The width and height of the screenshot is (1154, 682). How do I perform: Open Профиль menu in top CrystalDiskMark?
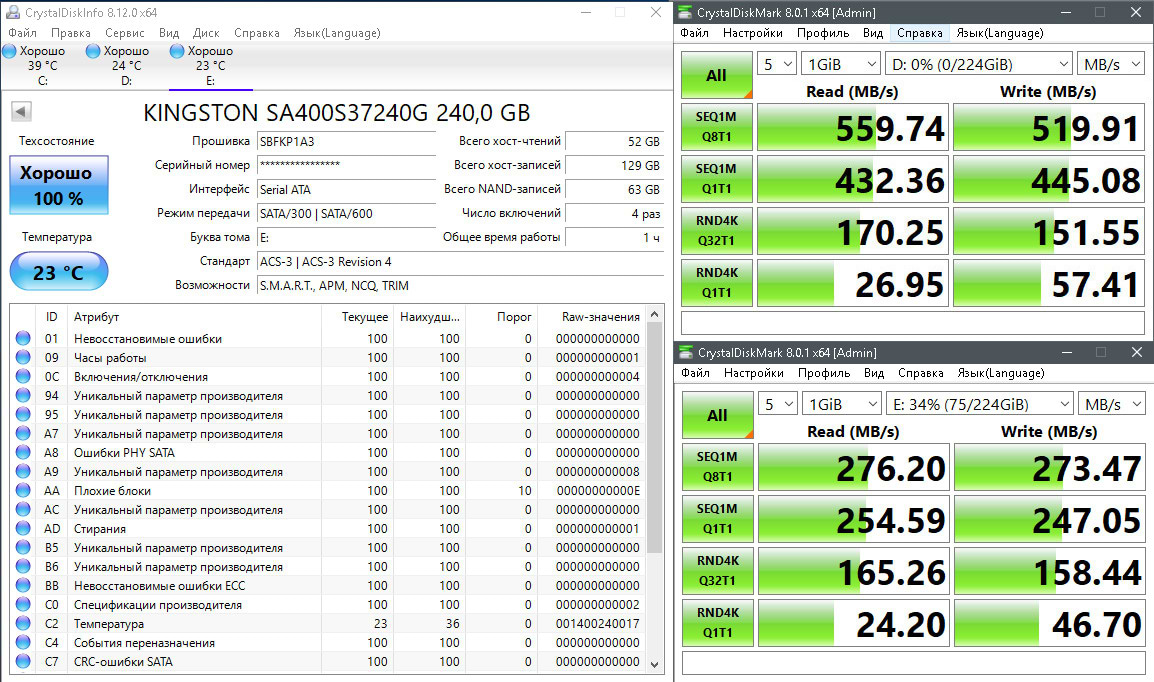[823, 33]
